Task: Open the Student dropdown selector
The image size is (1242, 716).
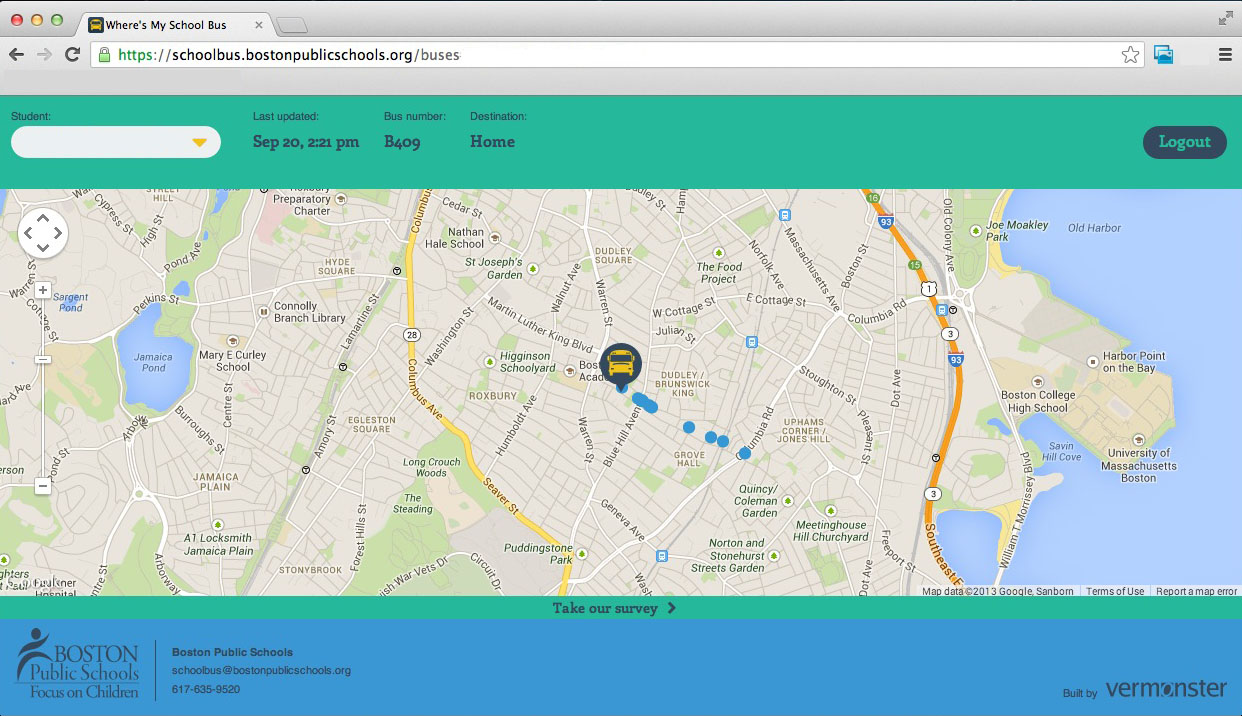Action: click(115, 142)
